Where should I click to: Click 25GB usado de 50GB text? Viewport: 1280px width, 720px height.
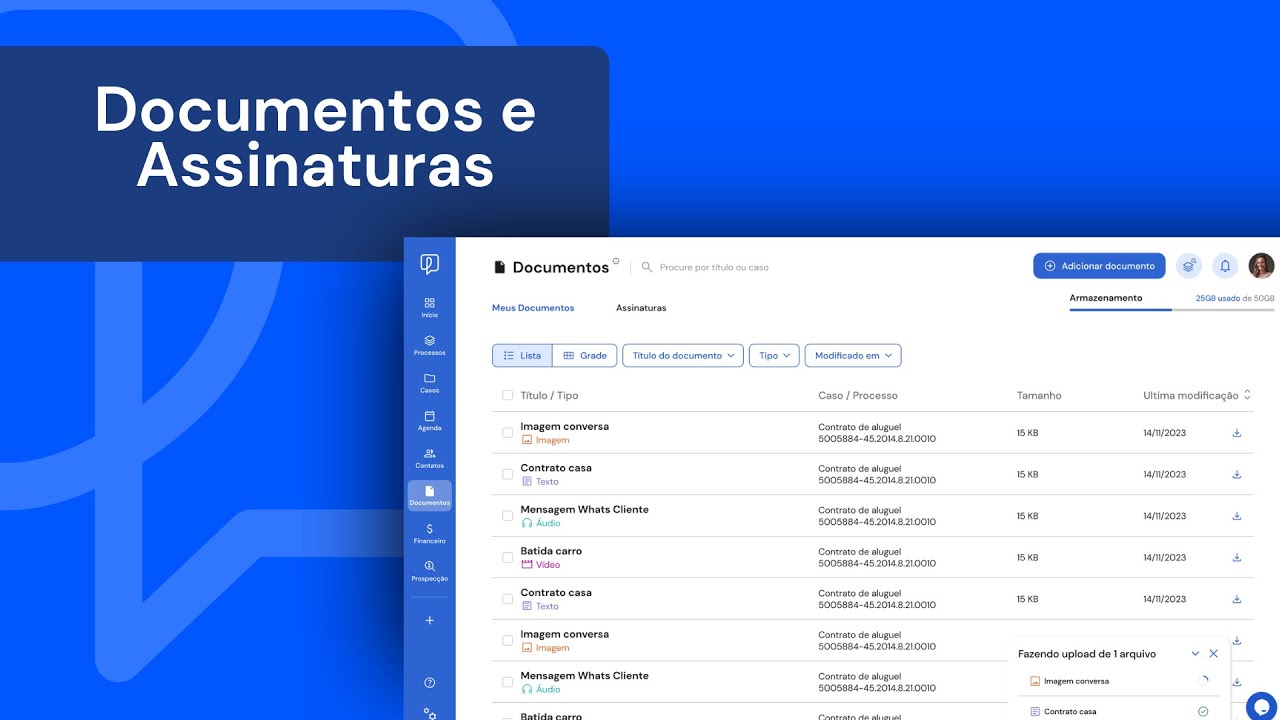click(1235, 298)
